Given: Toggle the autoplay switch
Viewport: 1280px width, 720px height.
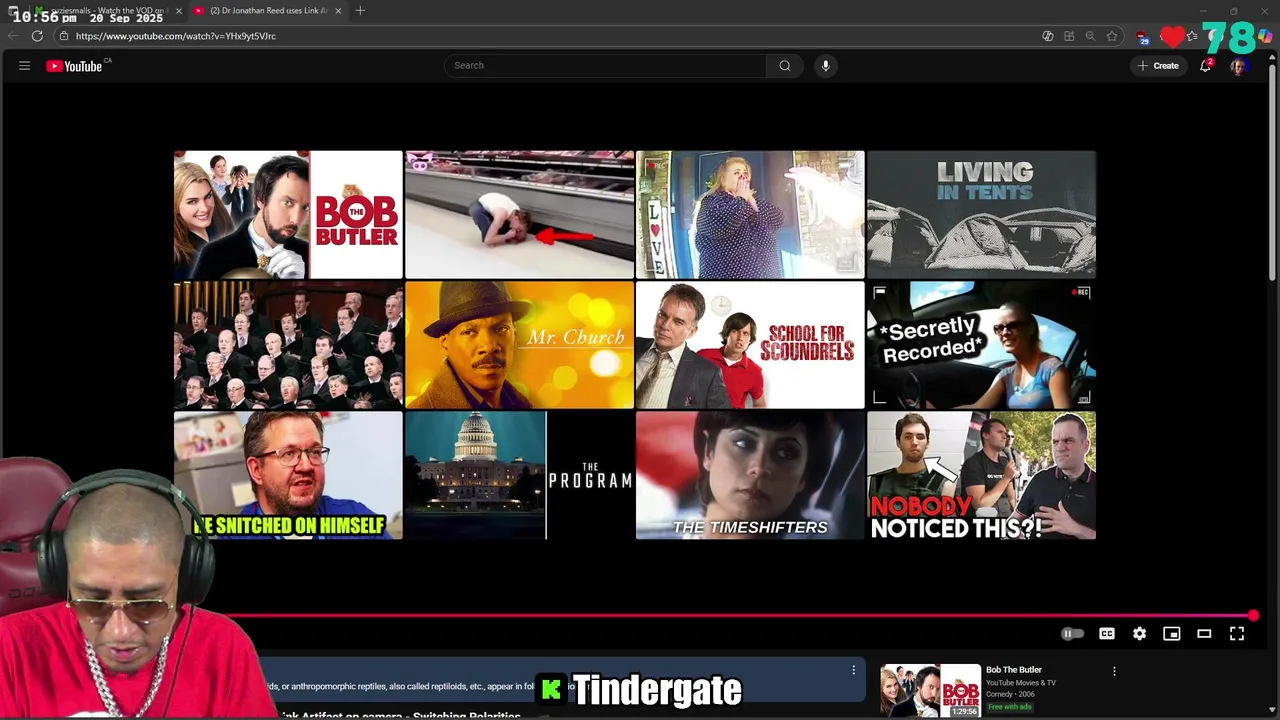Looking at the screenshot, I should (1072, 634).
